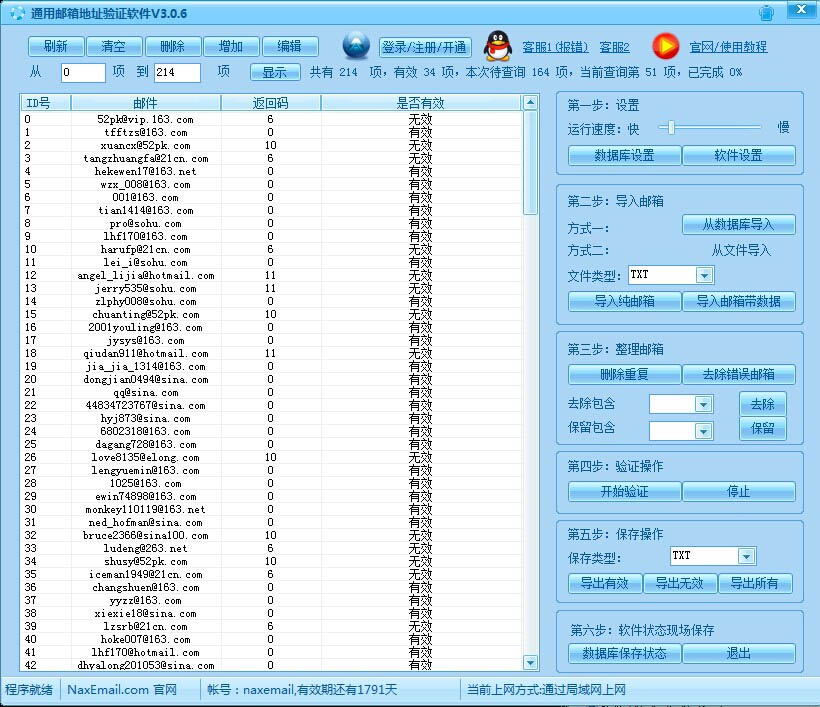The width and height of the screenshot is (820, 707).
Task: Select row angel_lijia@hotmail.com
Action: click(x=271, y=276)
